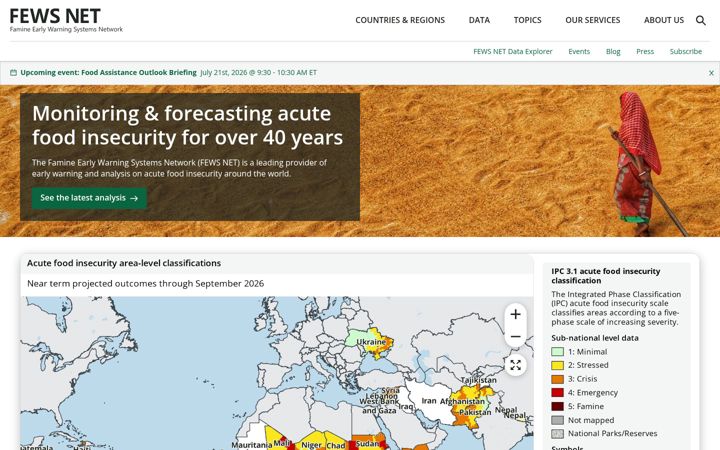Click the Sub-national level data heading
The height and width of the screenshot is (450, 720).
point(595,338)
